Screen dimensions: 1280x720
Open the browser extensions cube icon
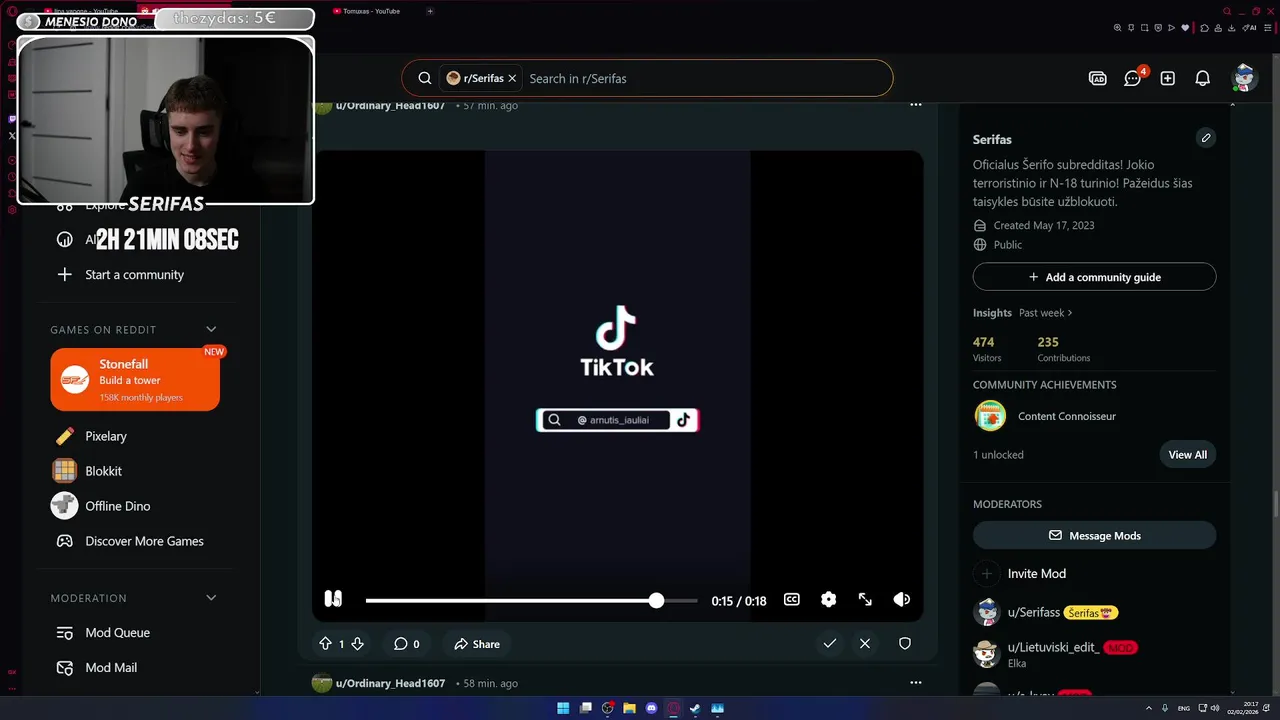(1204, 28)
